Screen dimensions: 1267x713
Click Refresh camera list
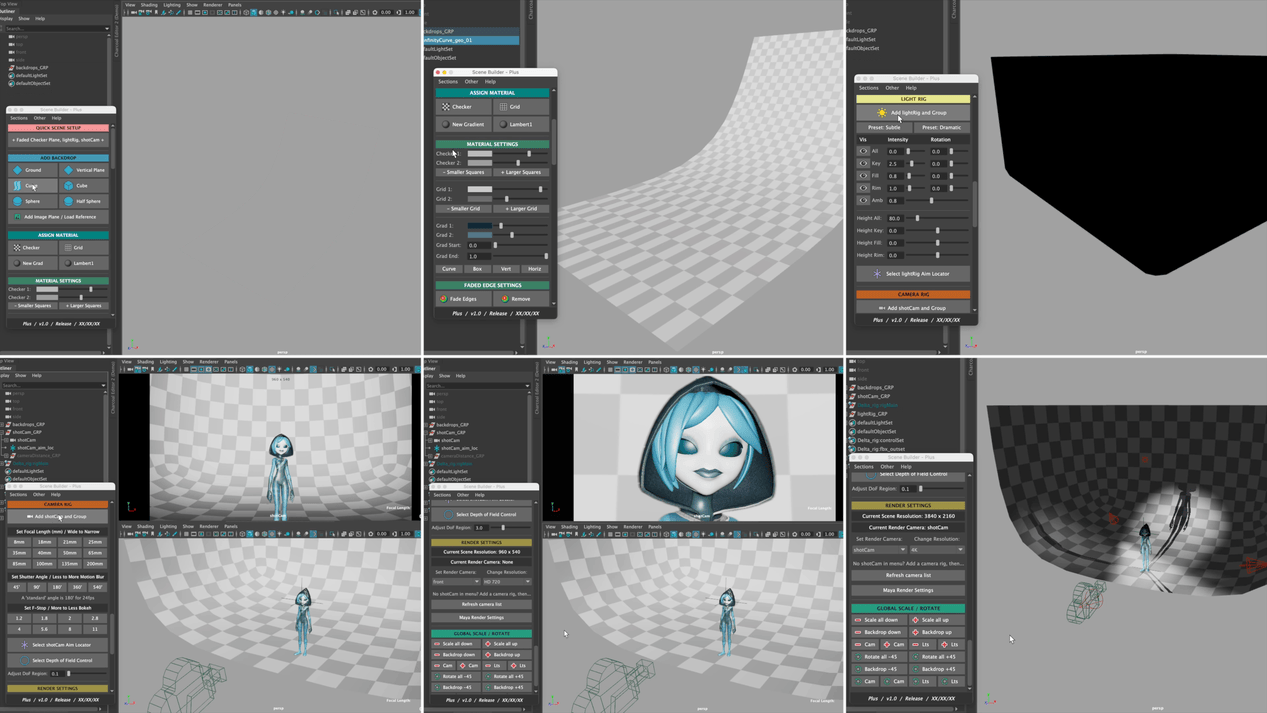click(908, 575)
